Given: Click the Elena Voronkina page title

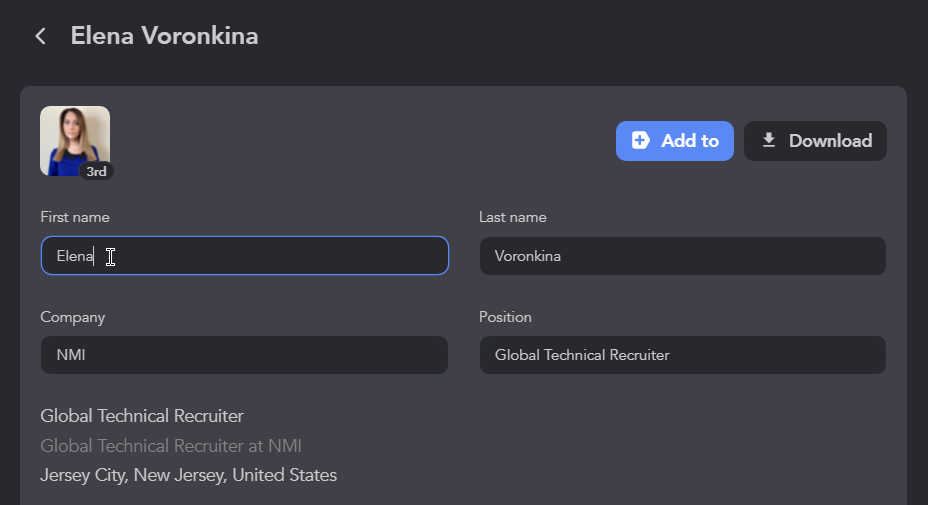Looking at the screenshot, I should point(164,36).
